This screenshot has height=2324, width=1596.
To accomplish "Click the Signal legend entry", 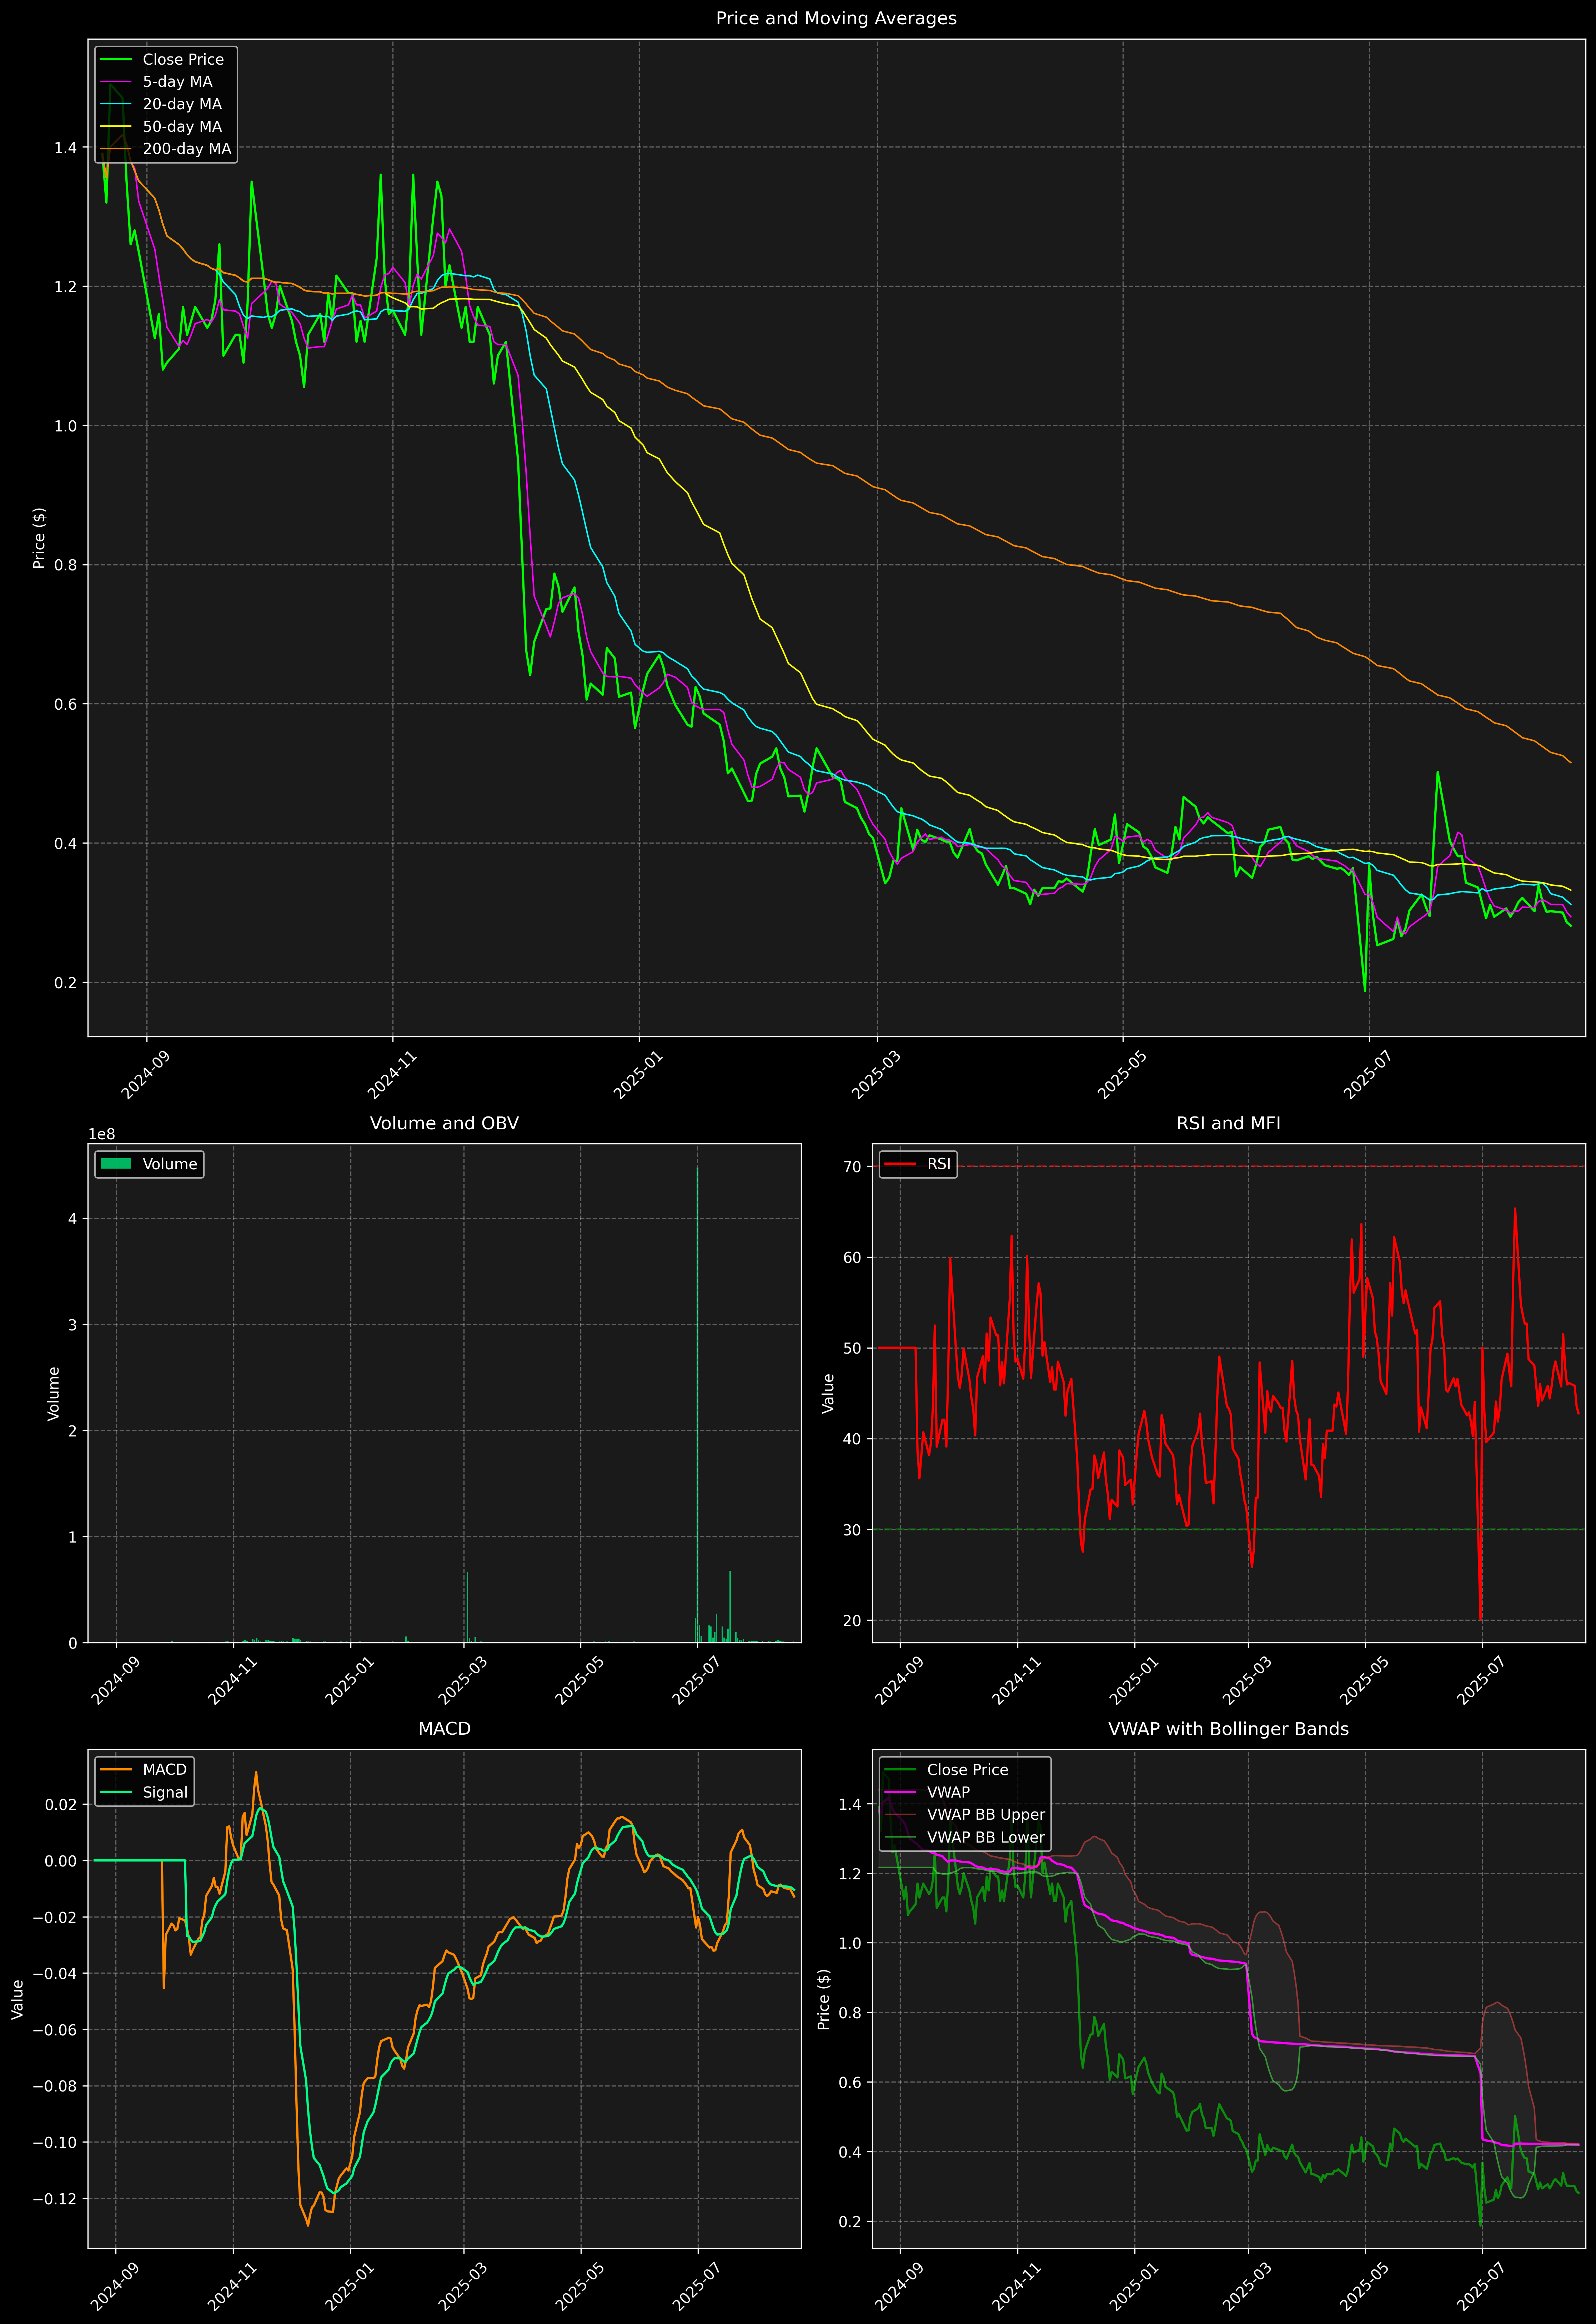I will coord(165,1792).
